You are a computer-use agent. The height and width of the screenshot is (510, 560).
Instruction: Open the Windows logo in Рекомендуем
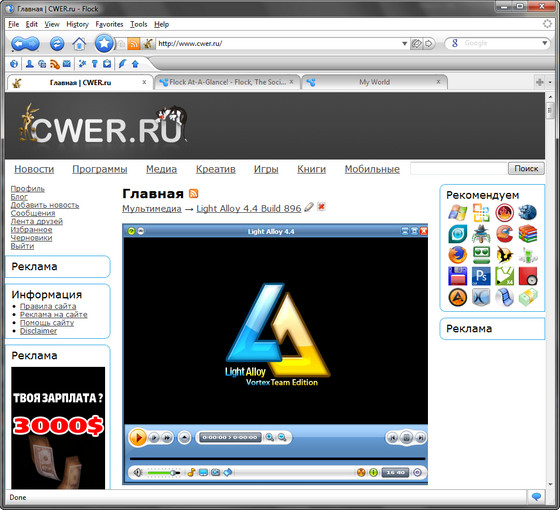coord(458,212)
